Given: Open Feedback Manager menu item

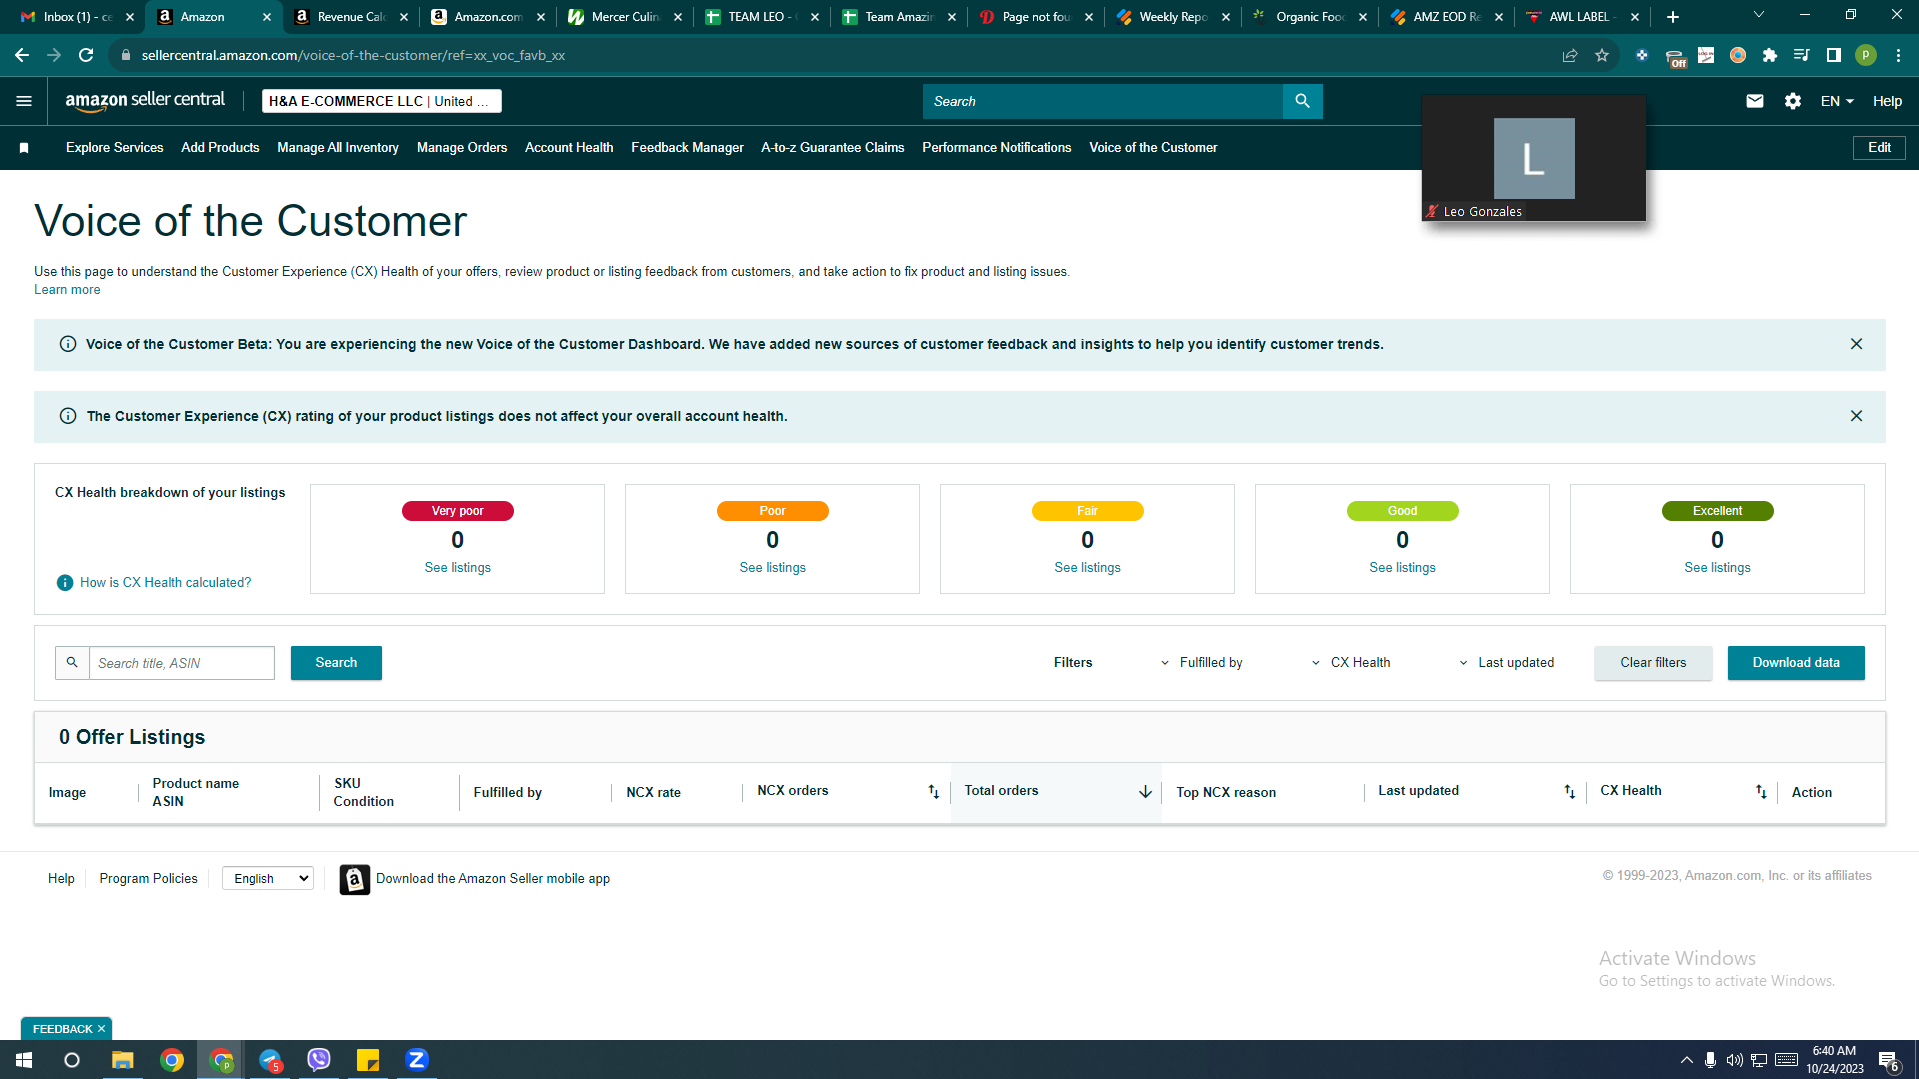Looking at the screenshot, I should [x=687, y=148].
